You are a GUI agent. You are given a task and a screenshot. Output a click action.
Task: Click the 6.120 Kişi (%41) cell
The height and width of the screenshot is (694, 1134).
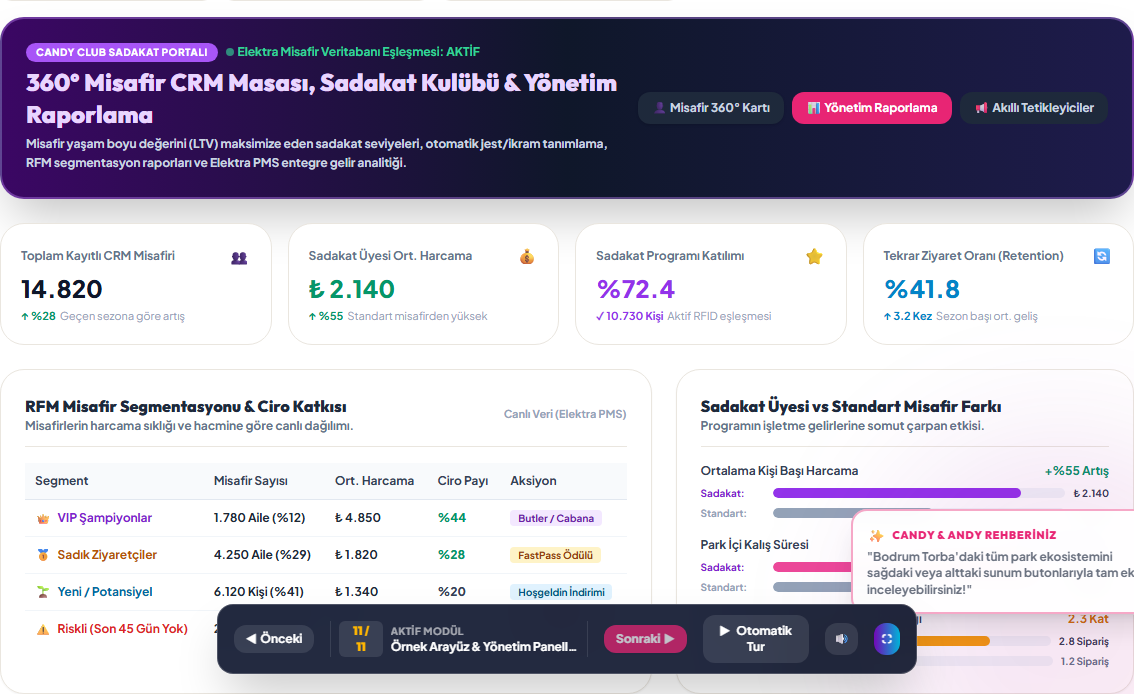pyautogui.click(x=258, y=592)
